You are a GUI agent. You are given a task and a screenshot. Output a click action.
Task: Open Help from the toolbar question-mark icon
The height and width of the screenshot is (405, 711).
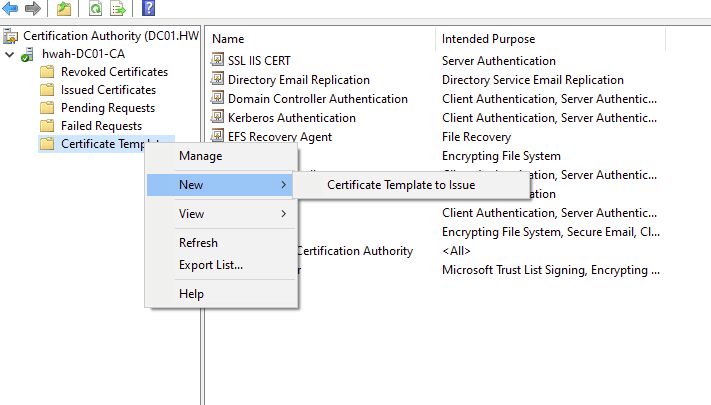[148, 9]
